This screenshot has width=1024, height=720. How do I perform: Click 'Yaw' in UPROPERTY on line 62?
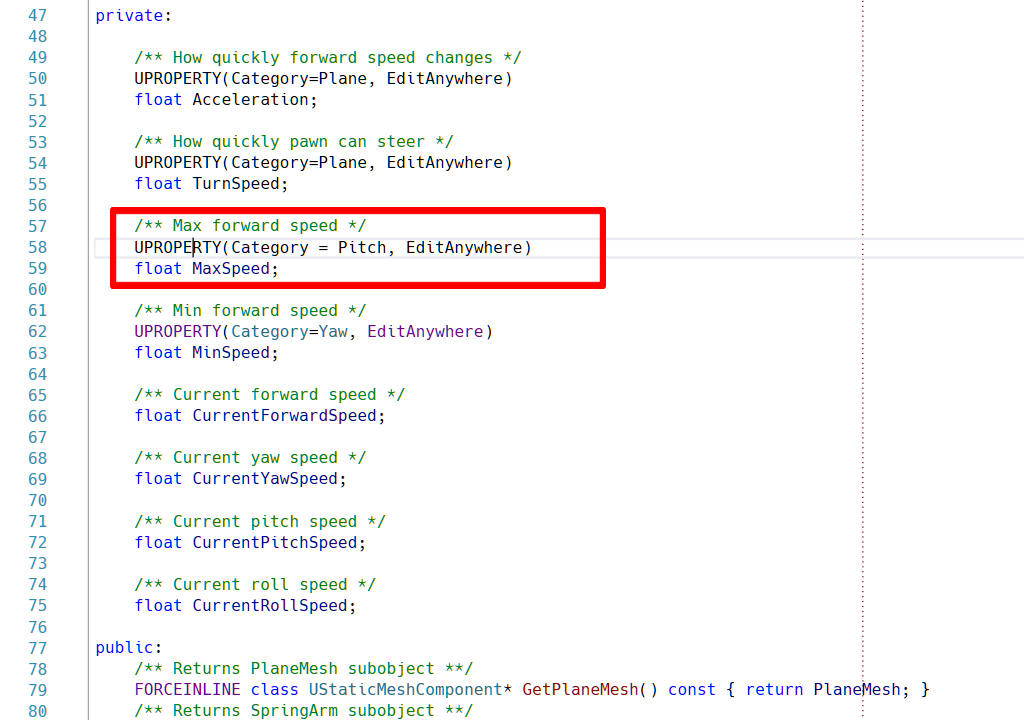click(x=333, y=331)
